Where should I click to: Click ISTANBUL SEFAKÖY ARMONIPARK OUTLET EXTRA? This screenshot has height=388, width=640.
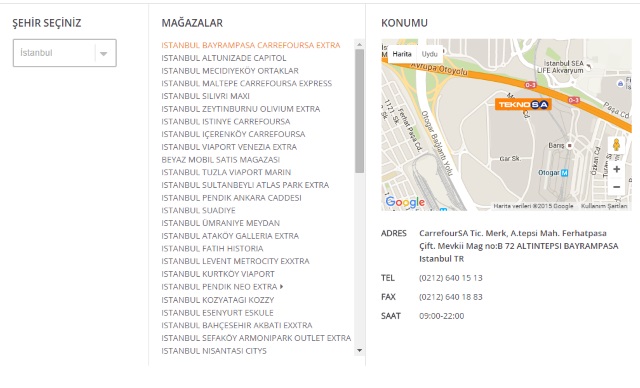click(x=256, y=338)
